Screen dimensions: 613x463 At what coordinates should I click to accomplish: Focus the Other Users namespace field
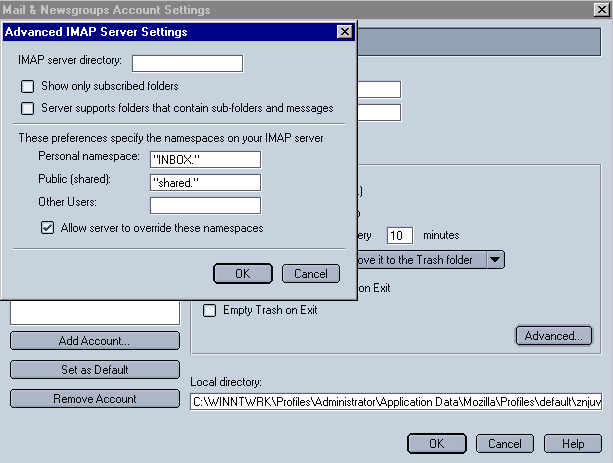point(205,205)
